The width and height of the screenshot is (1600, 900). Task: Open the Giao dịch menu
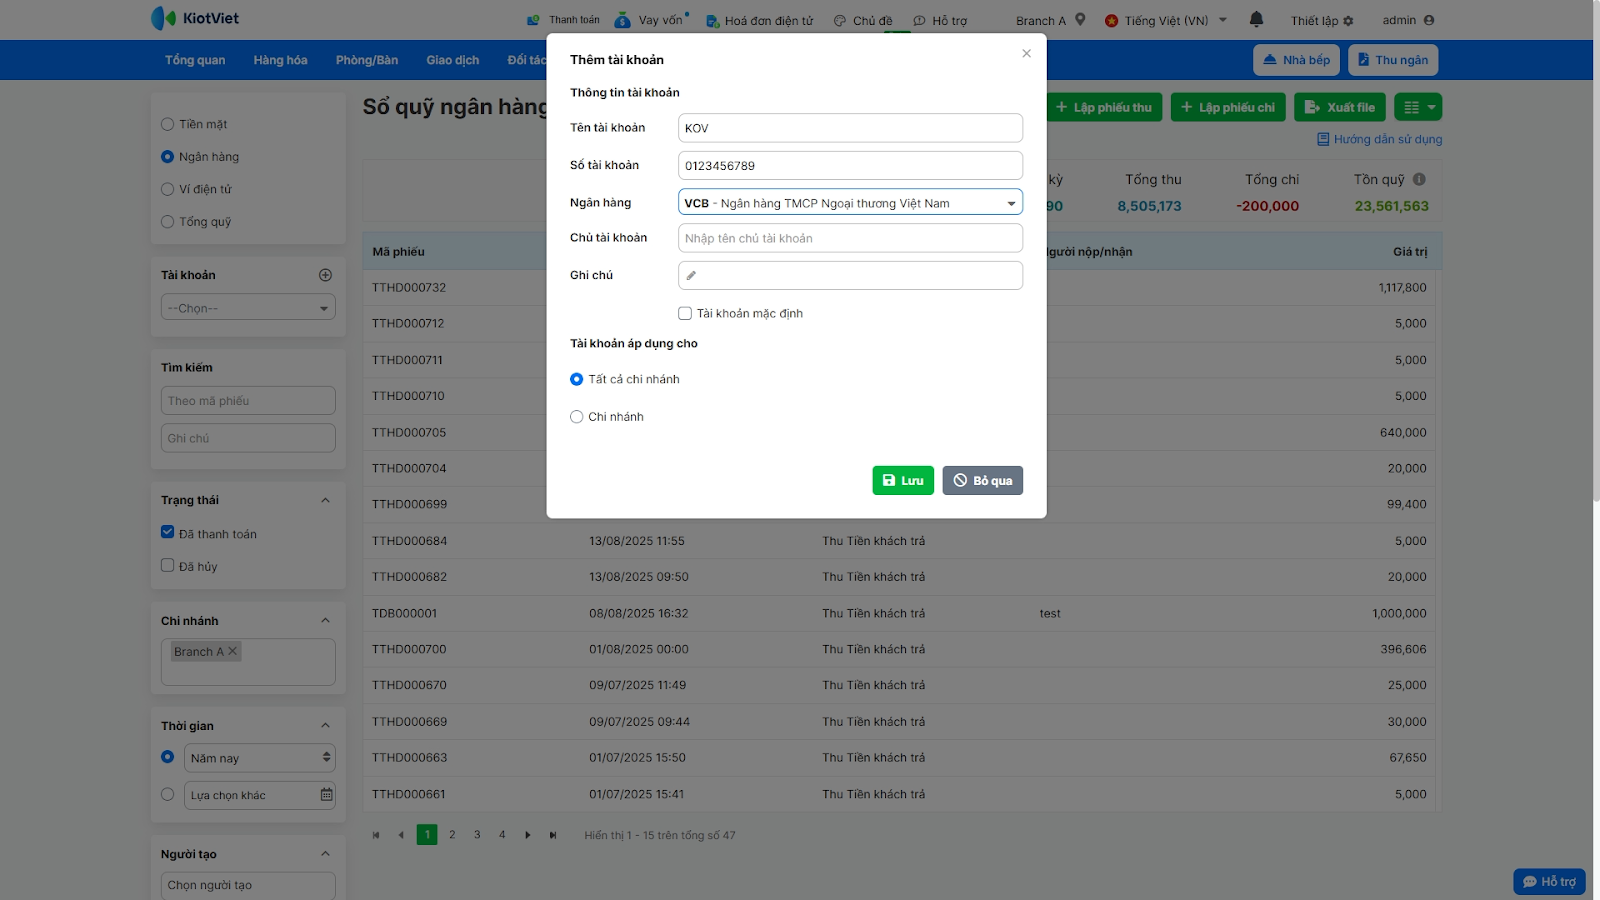click(x=453, y=60)
